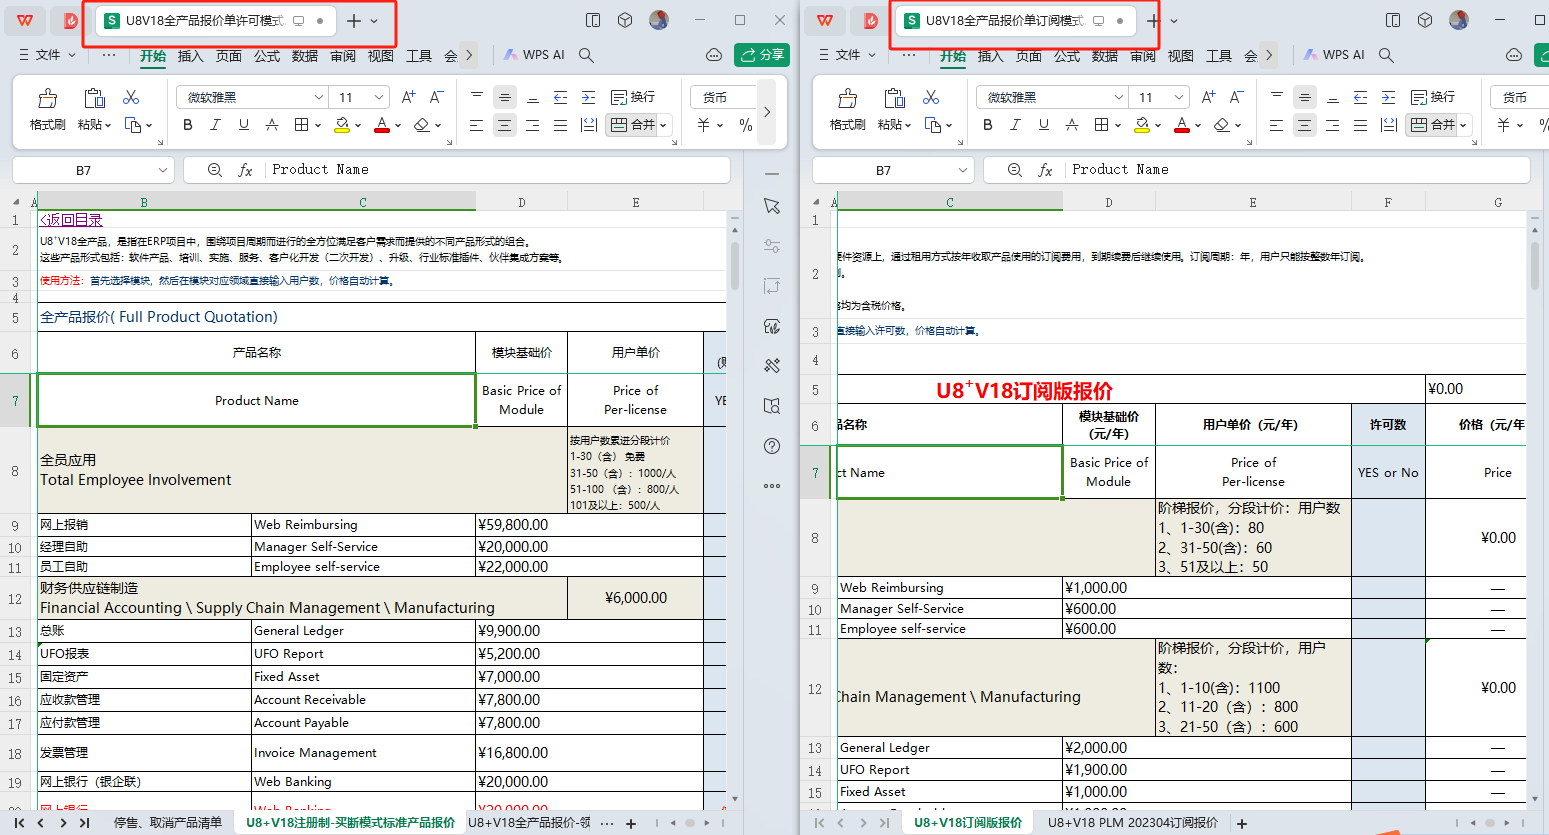Viewport: 1549px width, 835px height.
Task: Decrease font size (A-) in the right window
Action: 1236,97
